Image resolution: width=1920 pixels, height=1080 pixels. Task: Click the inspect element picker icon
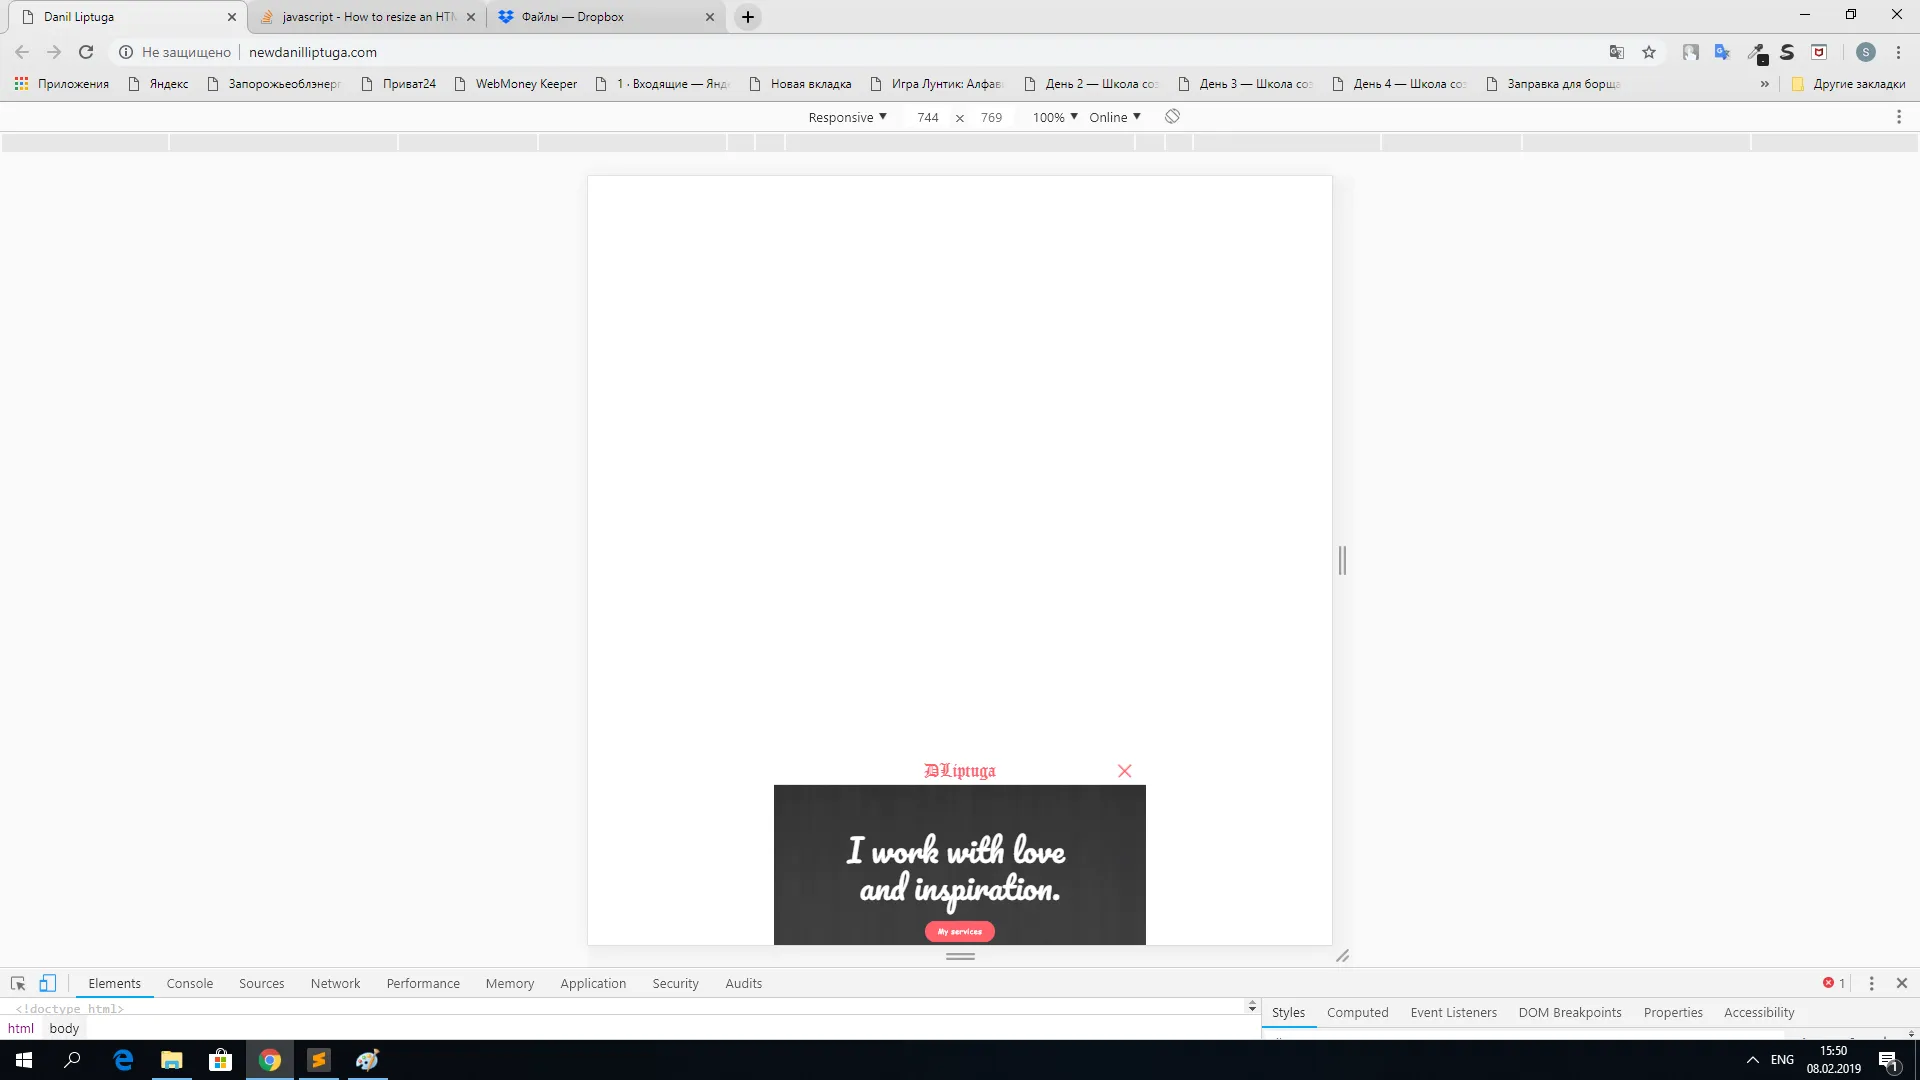pos(18,983)
